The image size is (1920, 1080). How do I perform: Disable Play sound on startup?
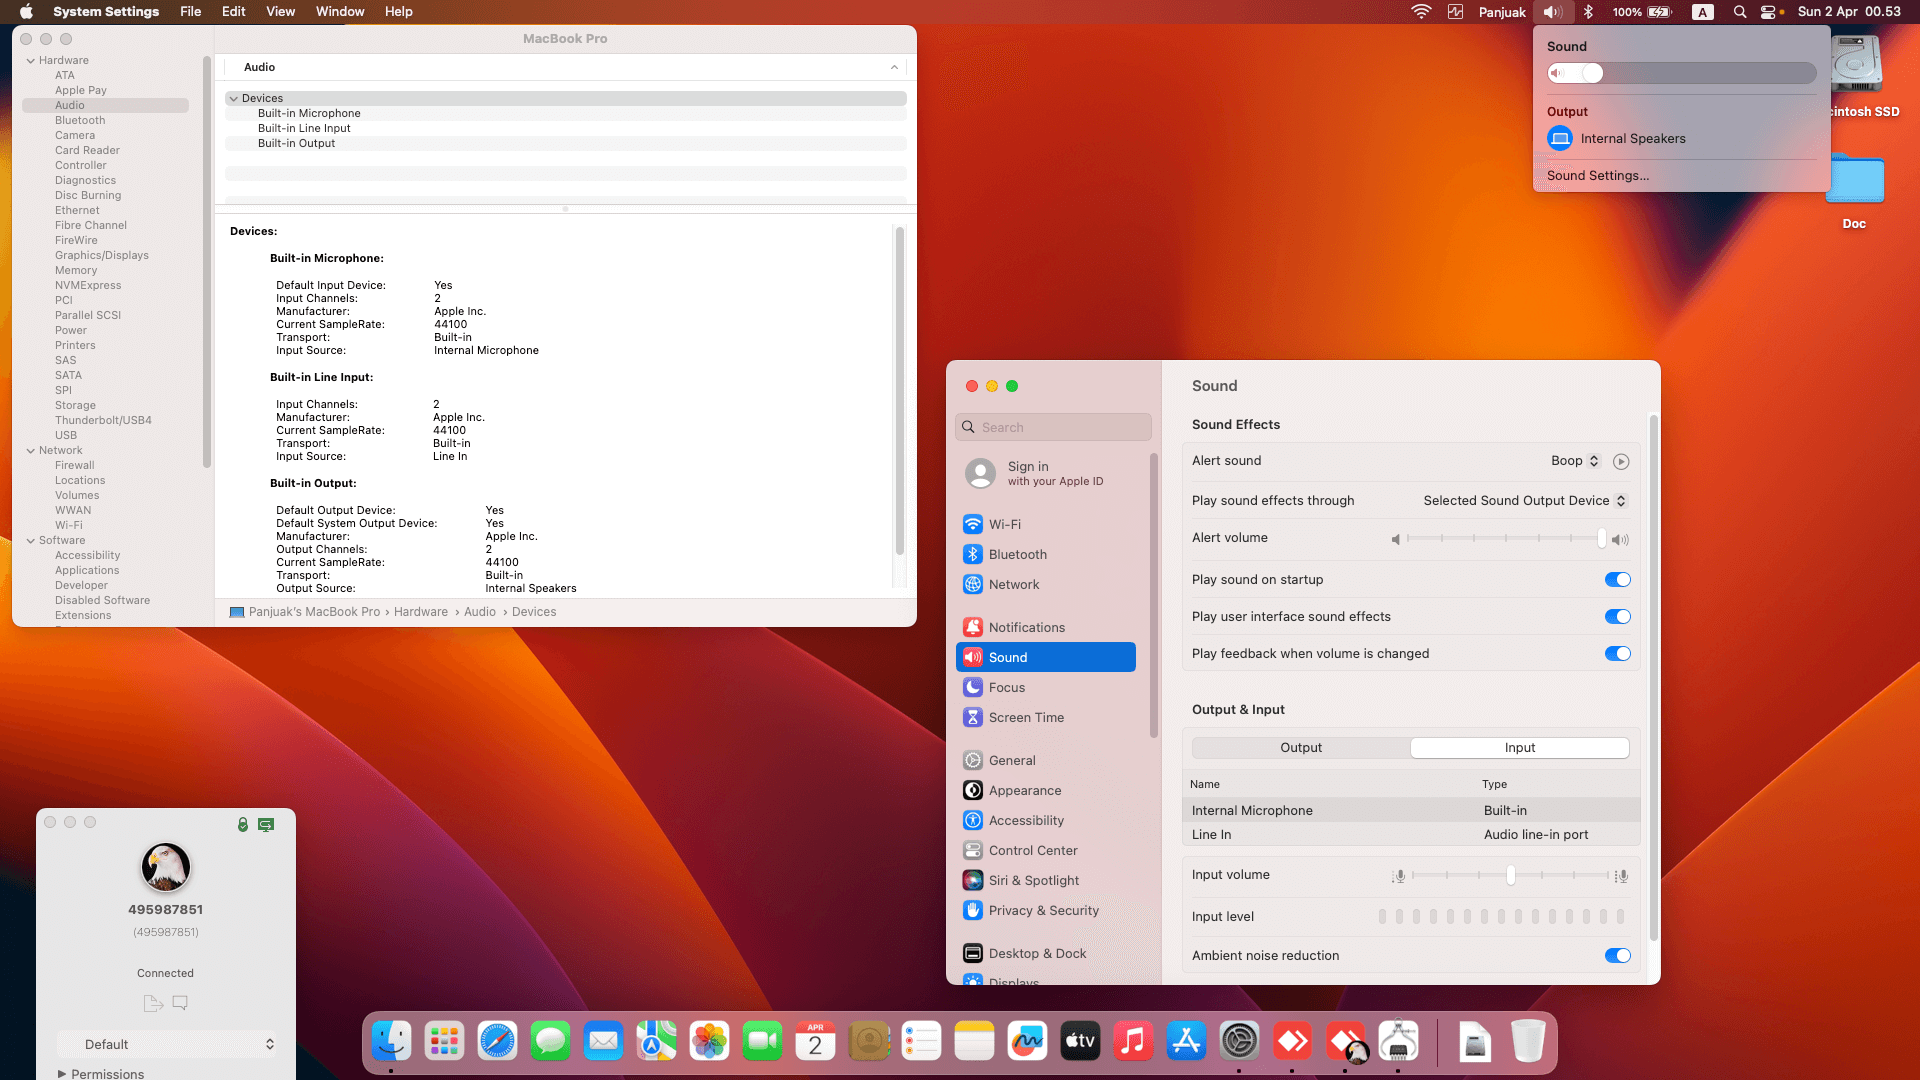click(1617, 580)
